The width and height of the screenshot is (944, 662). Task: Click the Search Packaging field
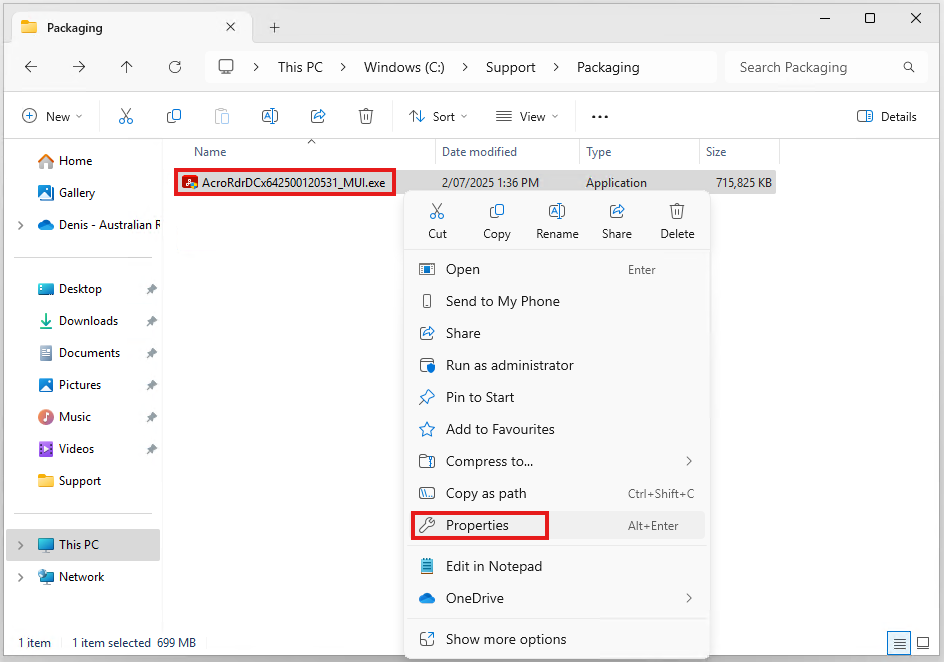coord(815,67)
